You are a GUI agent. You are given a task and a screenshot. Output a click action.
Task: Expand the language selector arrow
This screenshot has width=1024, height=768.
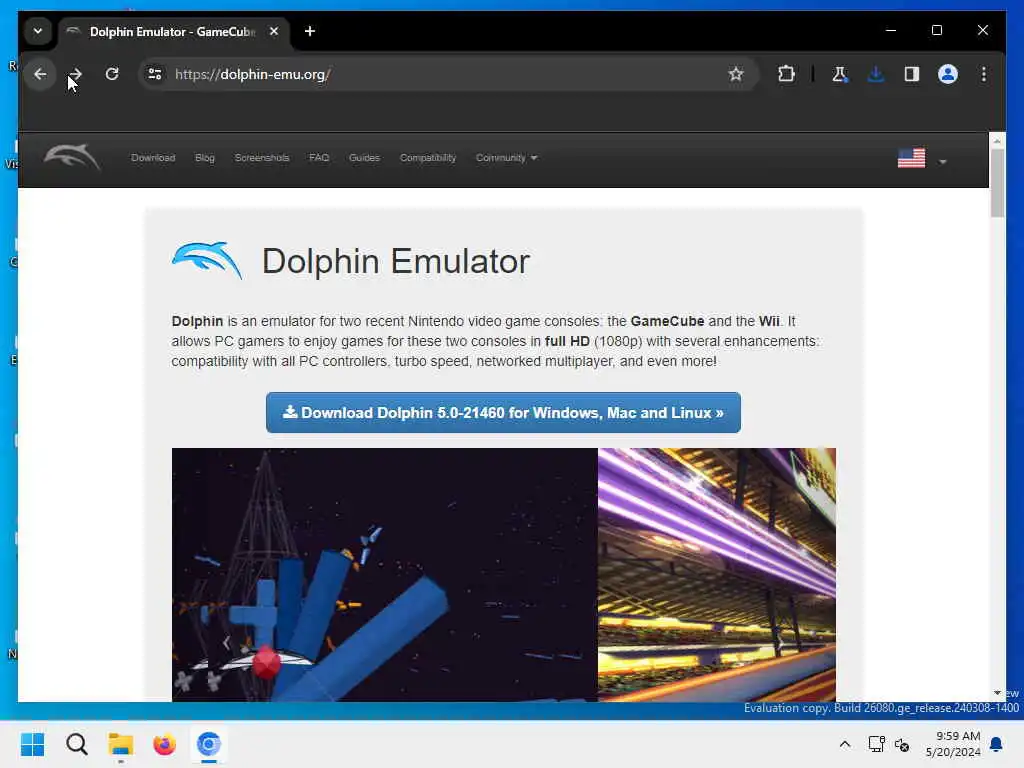(942, 161)
